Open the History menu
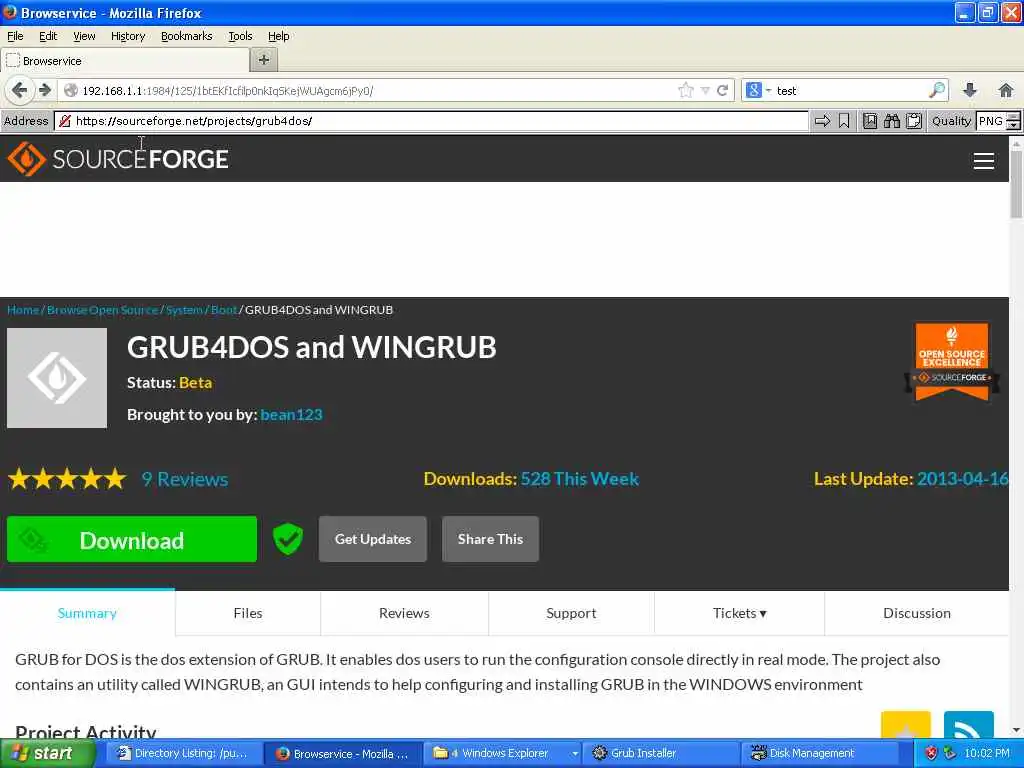Viewport: 1024px width, 768px height. point(128,36)
